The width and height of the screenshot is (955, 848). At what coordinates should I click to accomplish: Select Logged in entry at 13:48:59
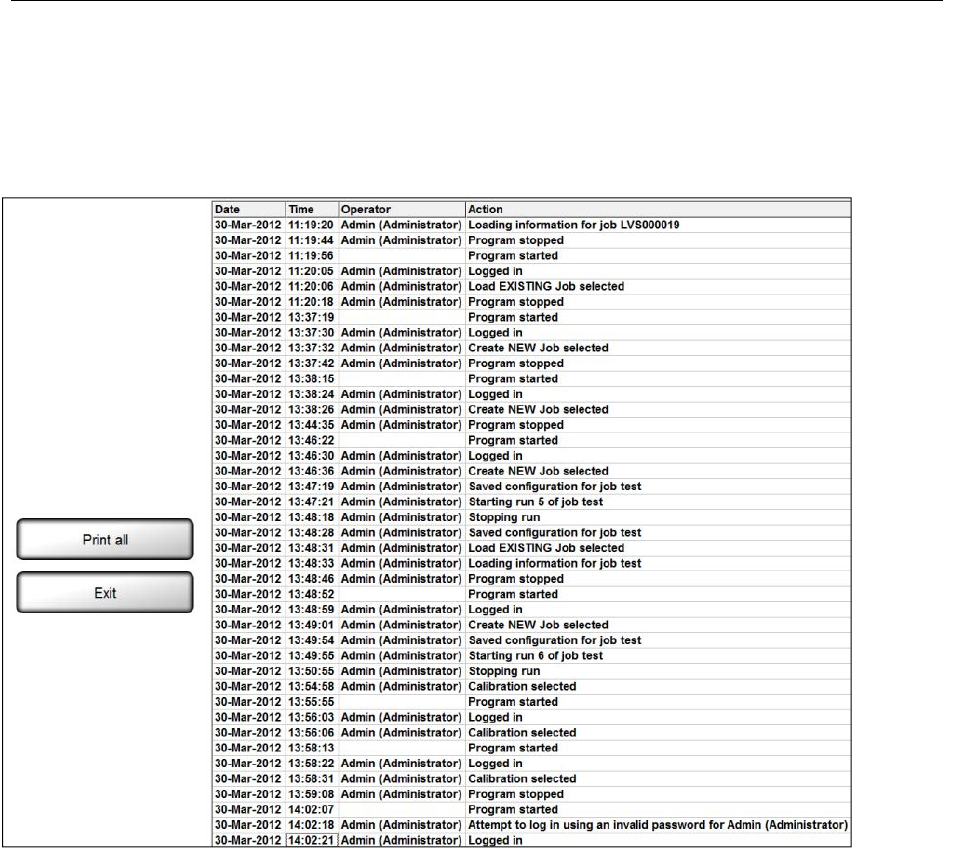495,609
